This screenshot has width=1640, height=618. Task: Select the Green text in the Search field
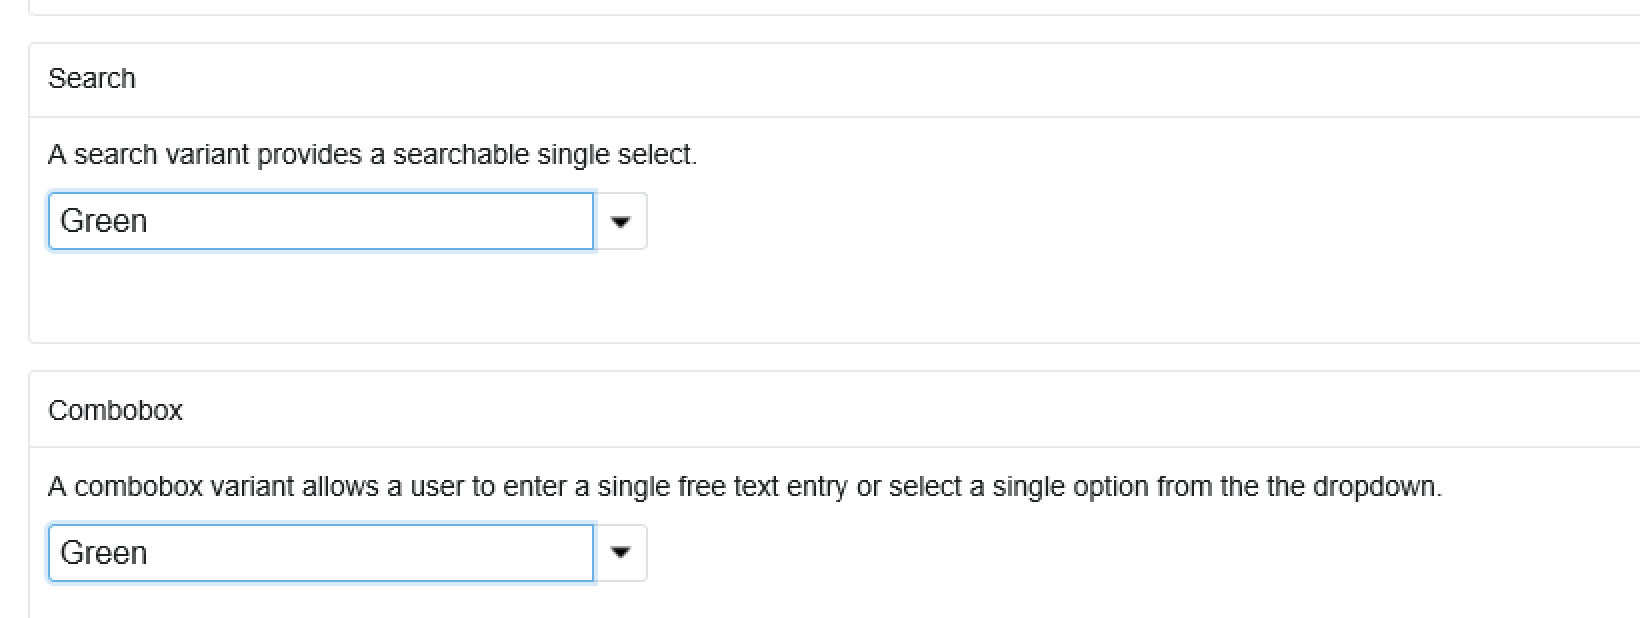pyautogui.click(x=104, y=221)
